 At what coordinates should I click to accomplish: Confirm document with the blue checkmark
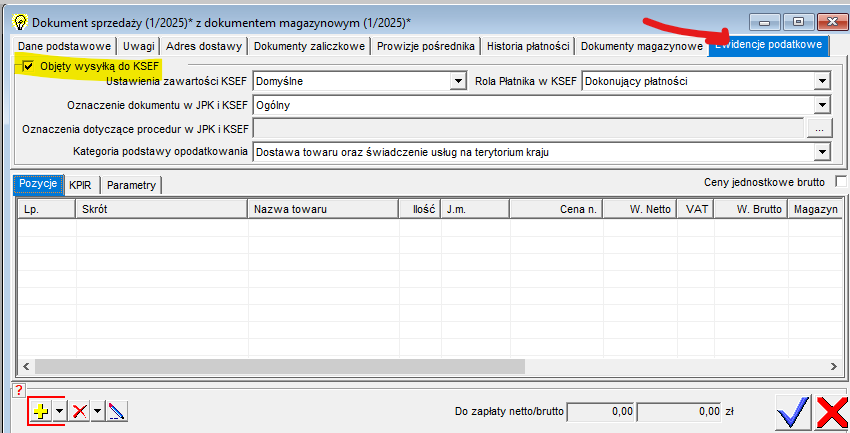(x=793, y=411)
